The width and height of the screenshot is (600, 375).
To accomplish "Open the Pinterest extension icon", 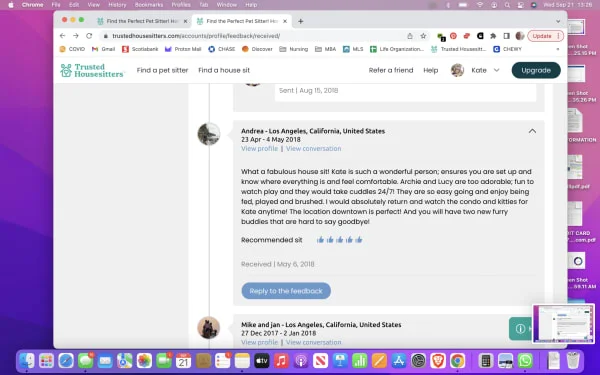I will tap(453, 36).
